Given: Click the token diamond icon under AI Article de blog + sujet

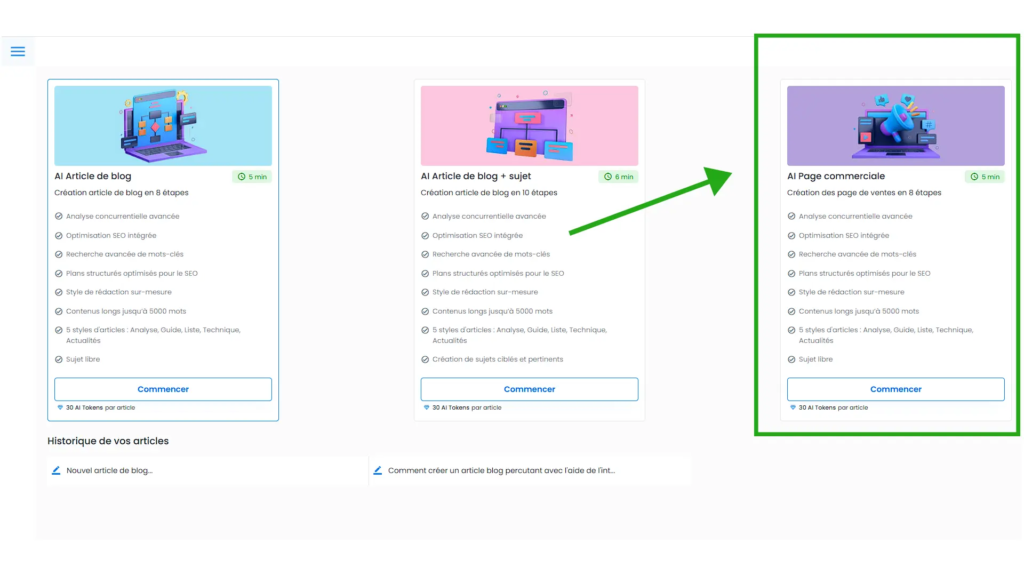Looking at the screenshot, I should point(426,408).
